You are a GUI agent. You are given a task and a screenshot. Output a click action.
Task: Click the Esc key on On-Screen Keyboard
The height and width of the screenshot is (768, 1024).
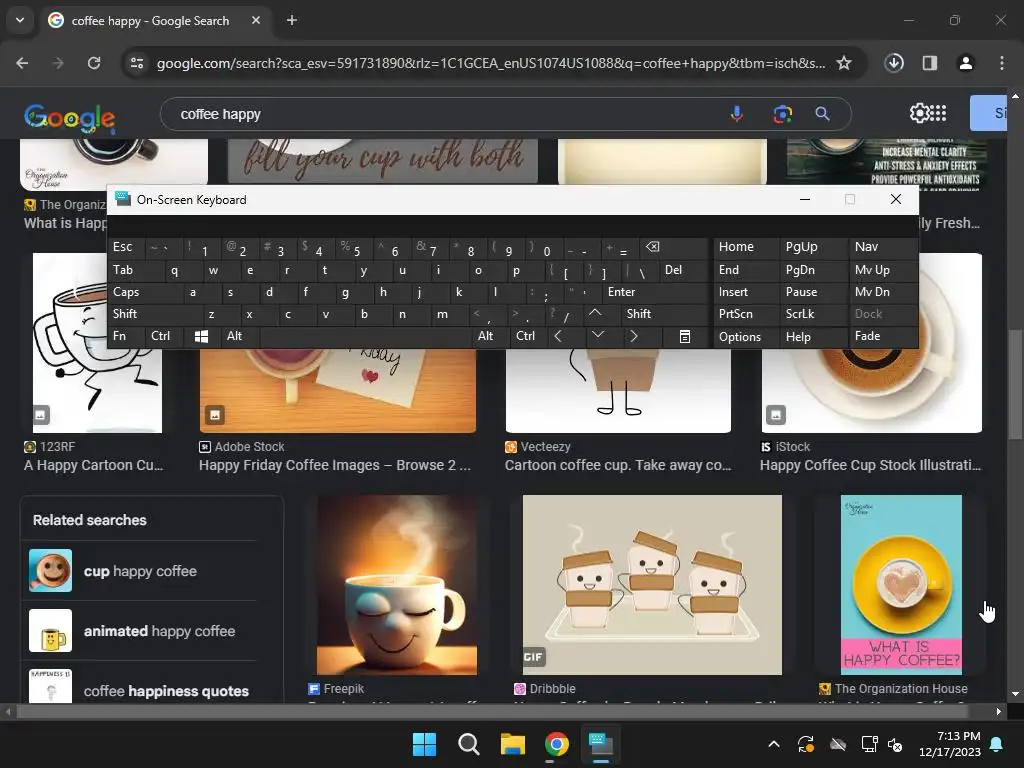[x=127, y=247]
